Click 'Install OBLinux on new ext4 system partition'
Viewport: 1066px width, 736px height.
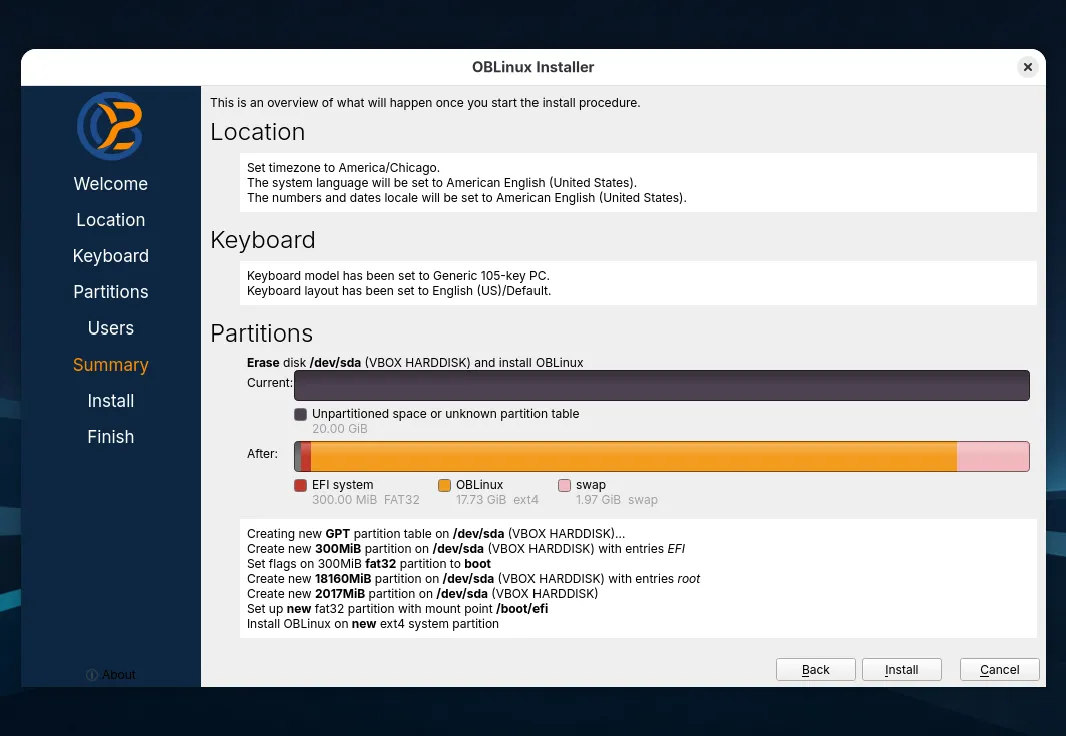coord(373,623)
